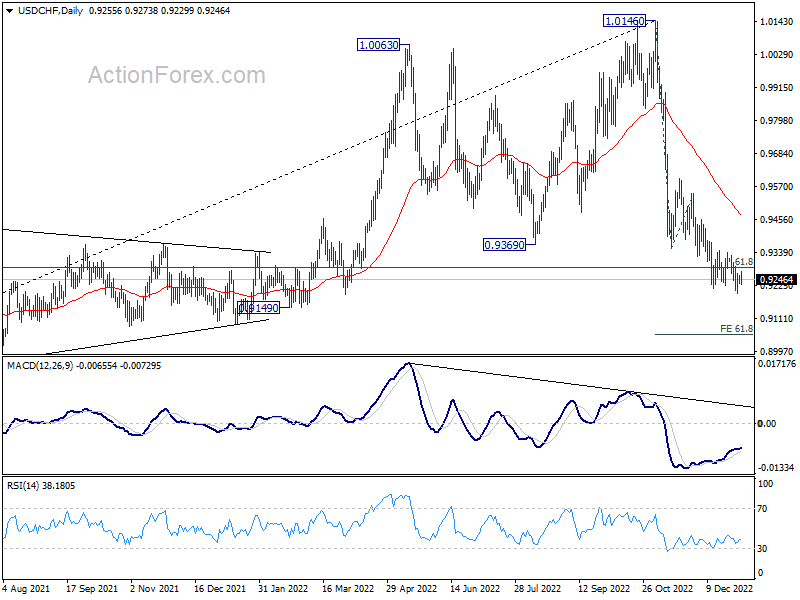This screenshot has width=800, height=600.
Task: Click the 2 Nov 2021 date label
Action: coord(155,589)
